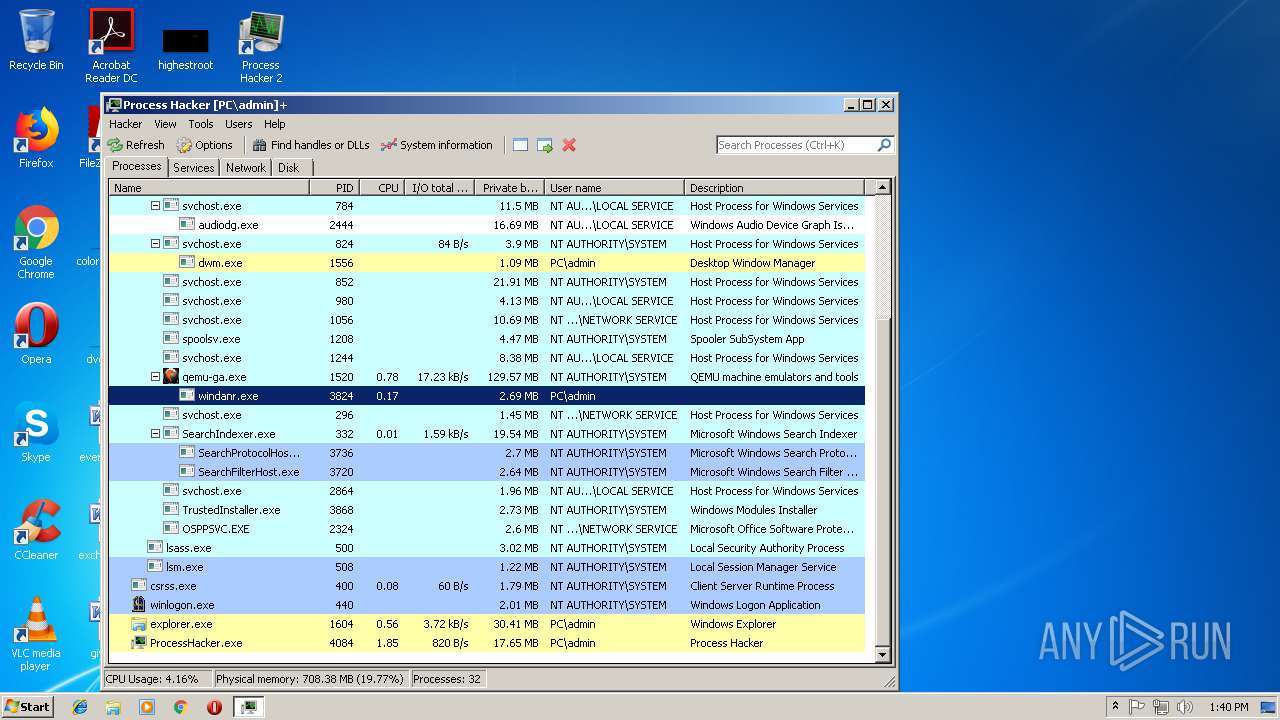Collapse the qemu-ga.exe tree node
This screenshot has width=1280, height=720.
155,377
